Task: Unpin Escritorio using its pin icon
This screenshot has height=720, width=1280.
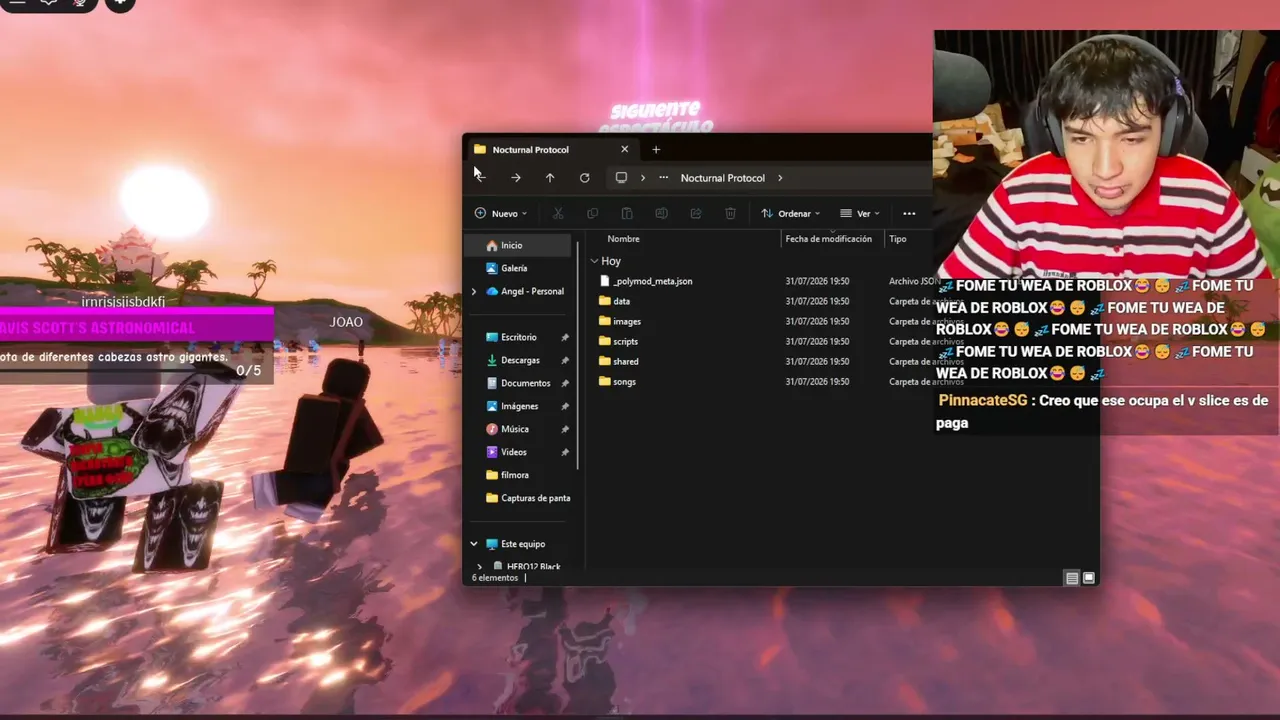Action: tap(565, 337)
